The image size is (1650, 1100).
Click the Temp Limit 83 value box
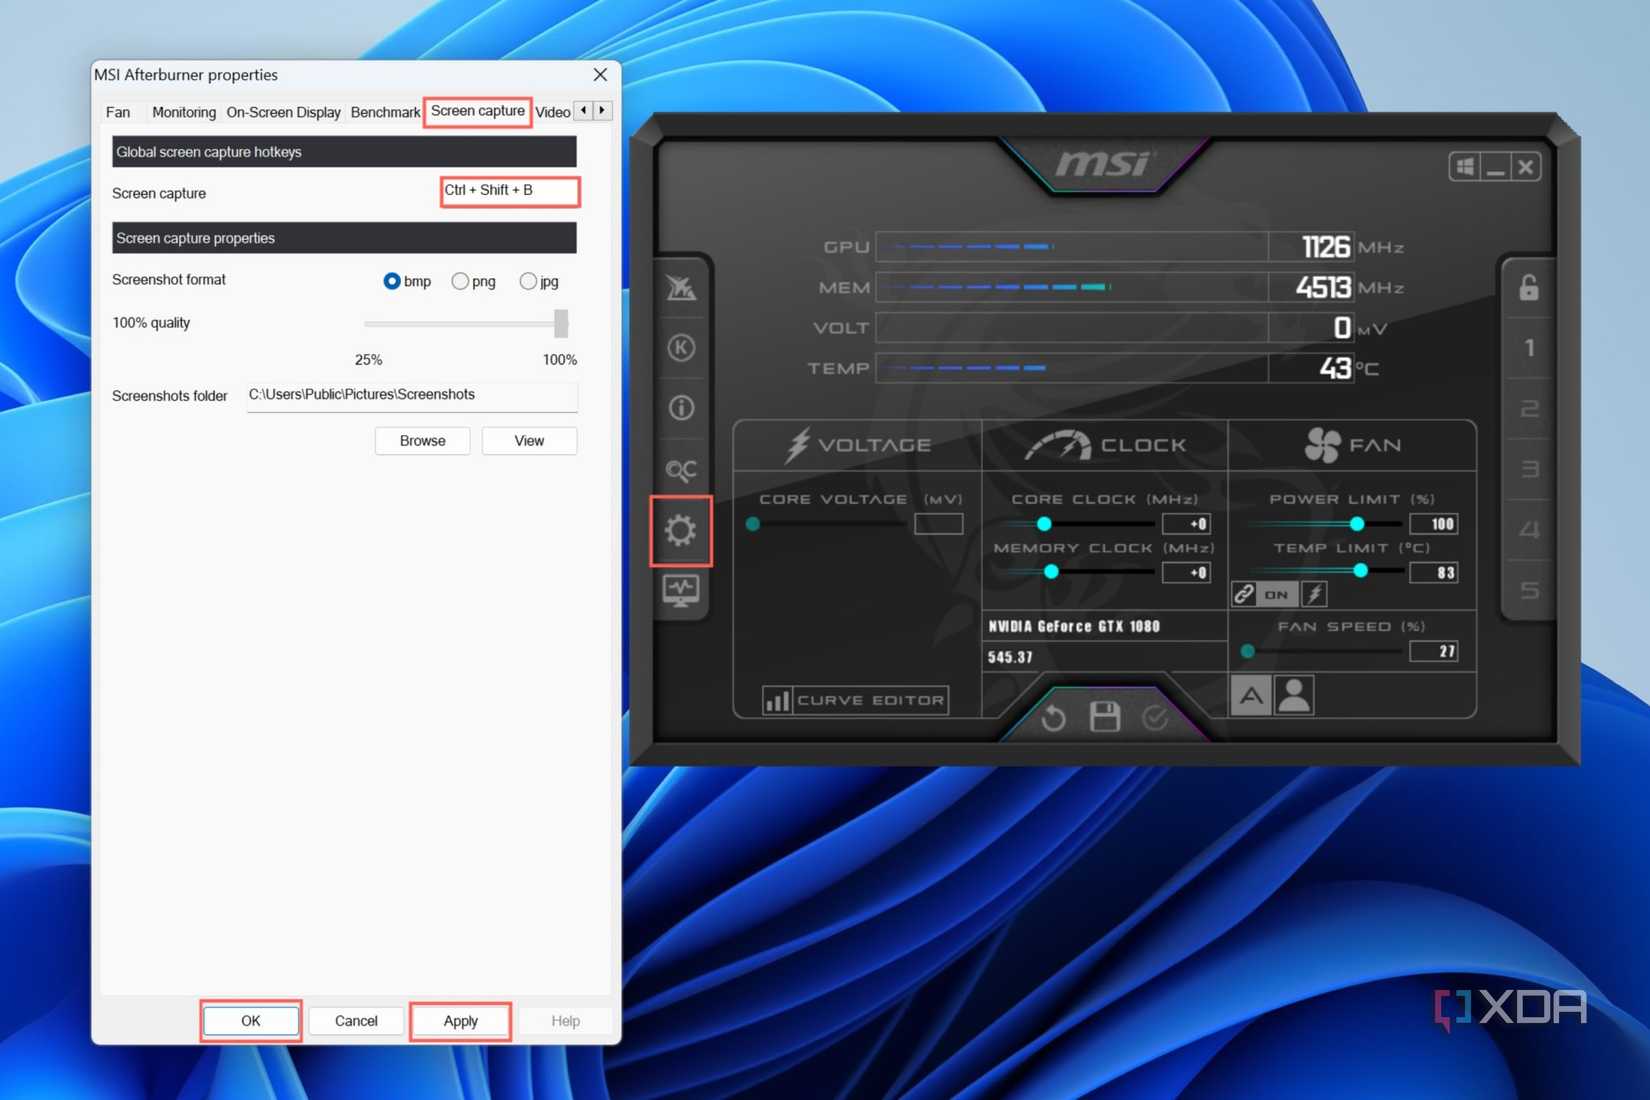(x=1433, y=573)
